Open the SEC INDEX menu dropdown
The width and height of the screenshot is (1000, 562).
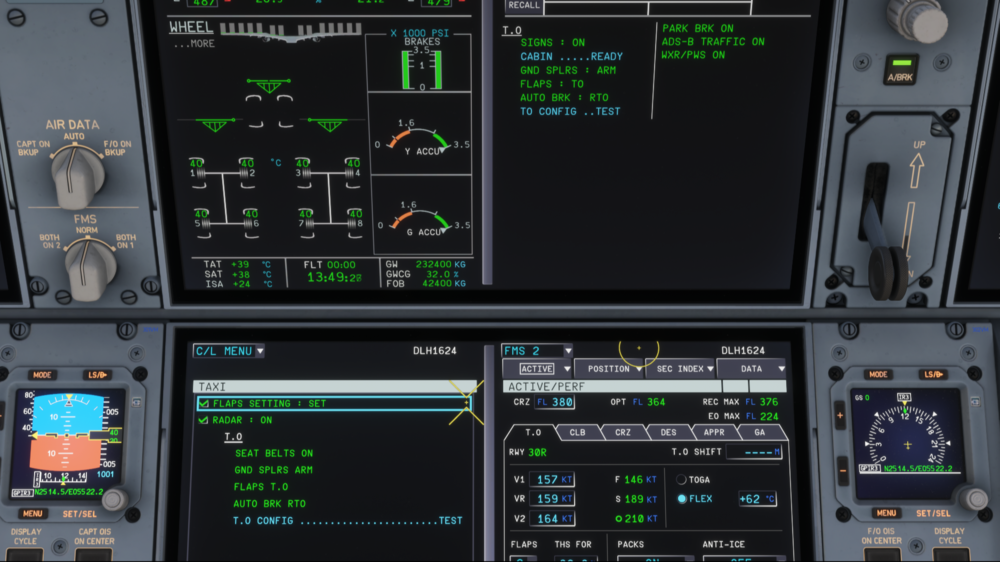coord(681,369)
